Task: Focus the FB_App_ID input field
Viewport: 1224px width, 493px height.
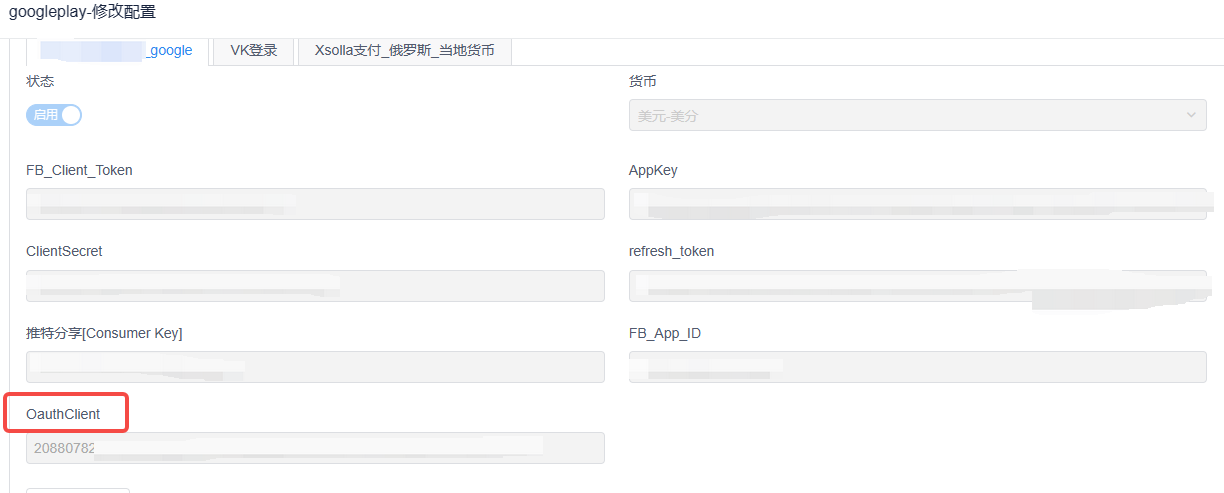Action: pos(917,367)
